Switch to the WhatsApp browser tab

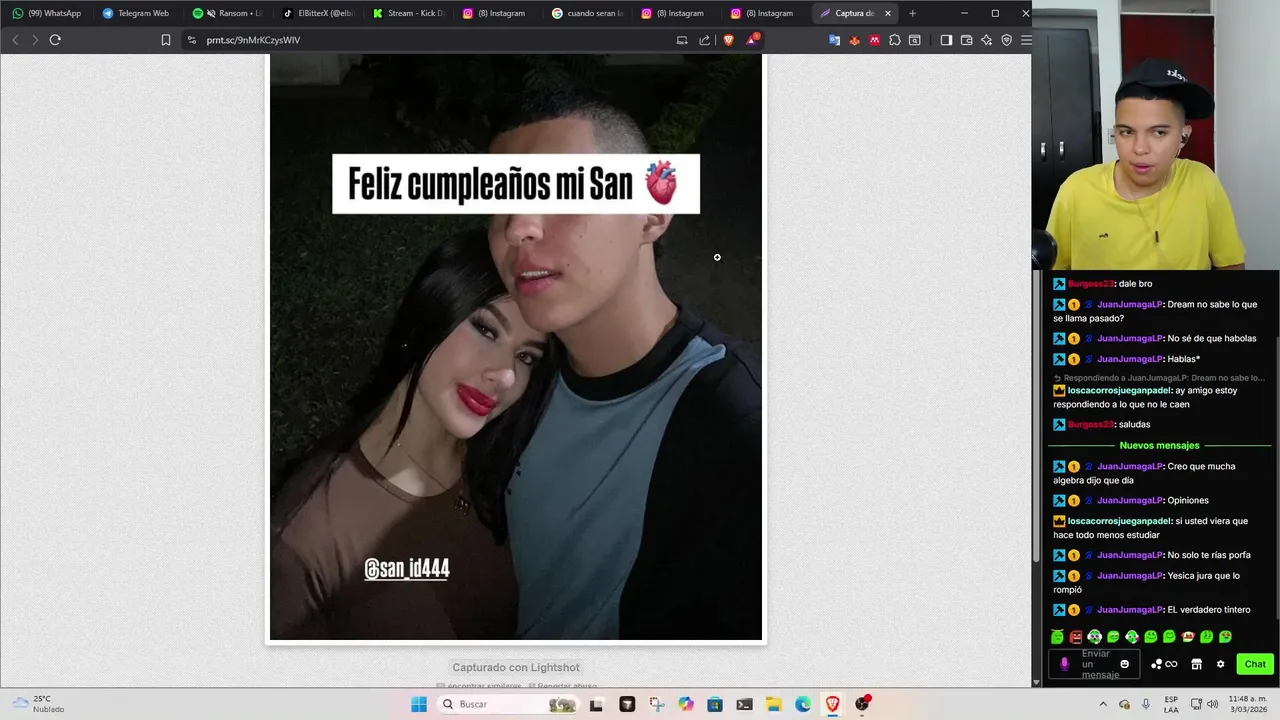(46, 13)
